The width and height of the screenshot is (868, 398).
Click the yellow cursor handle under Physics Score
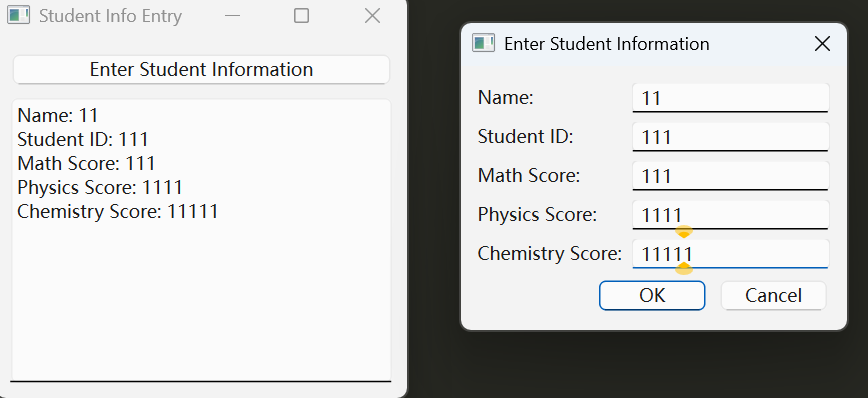[x=684, y=231]
